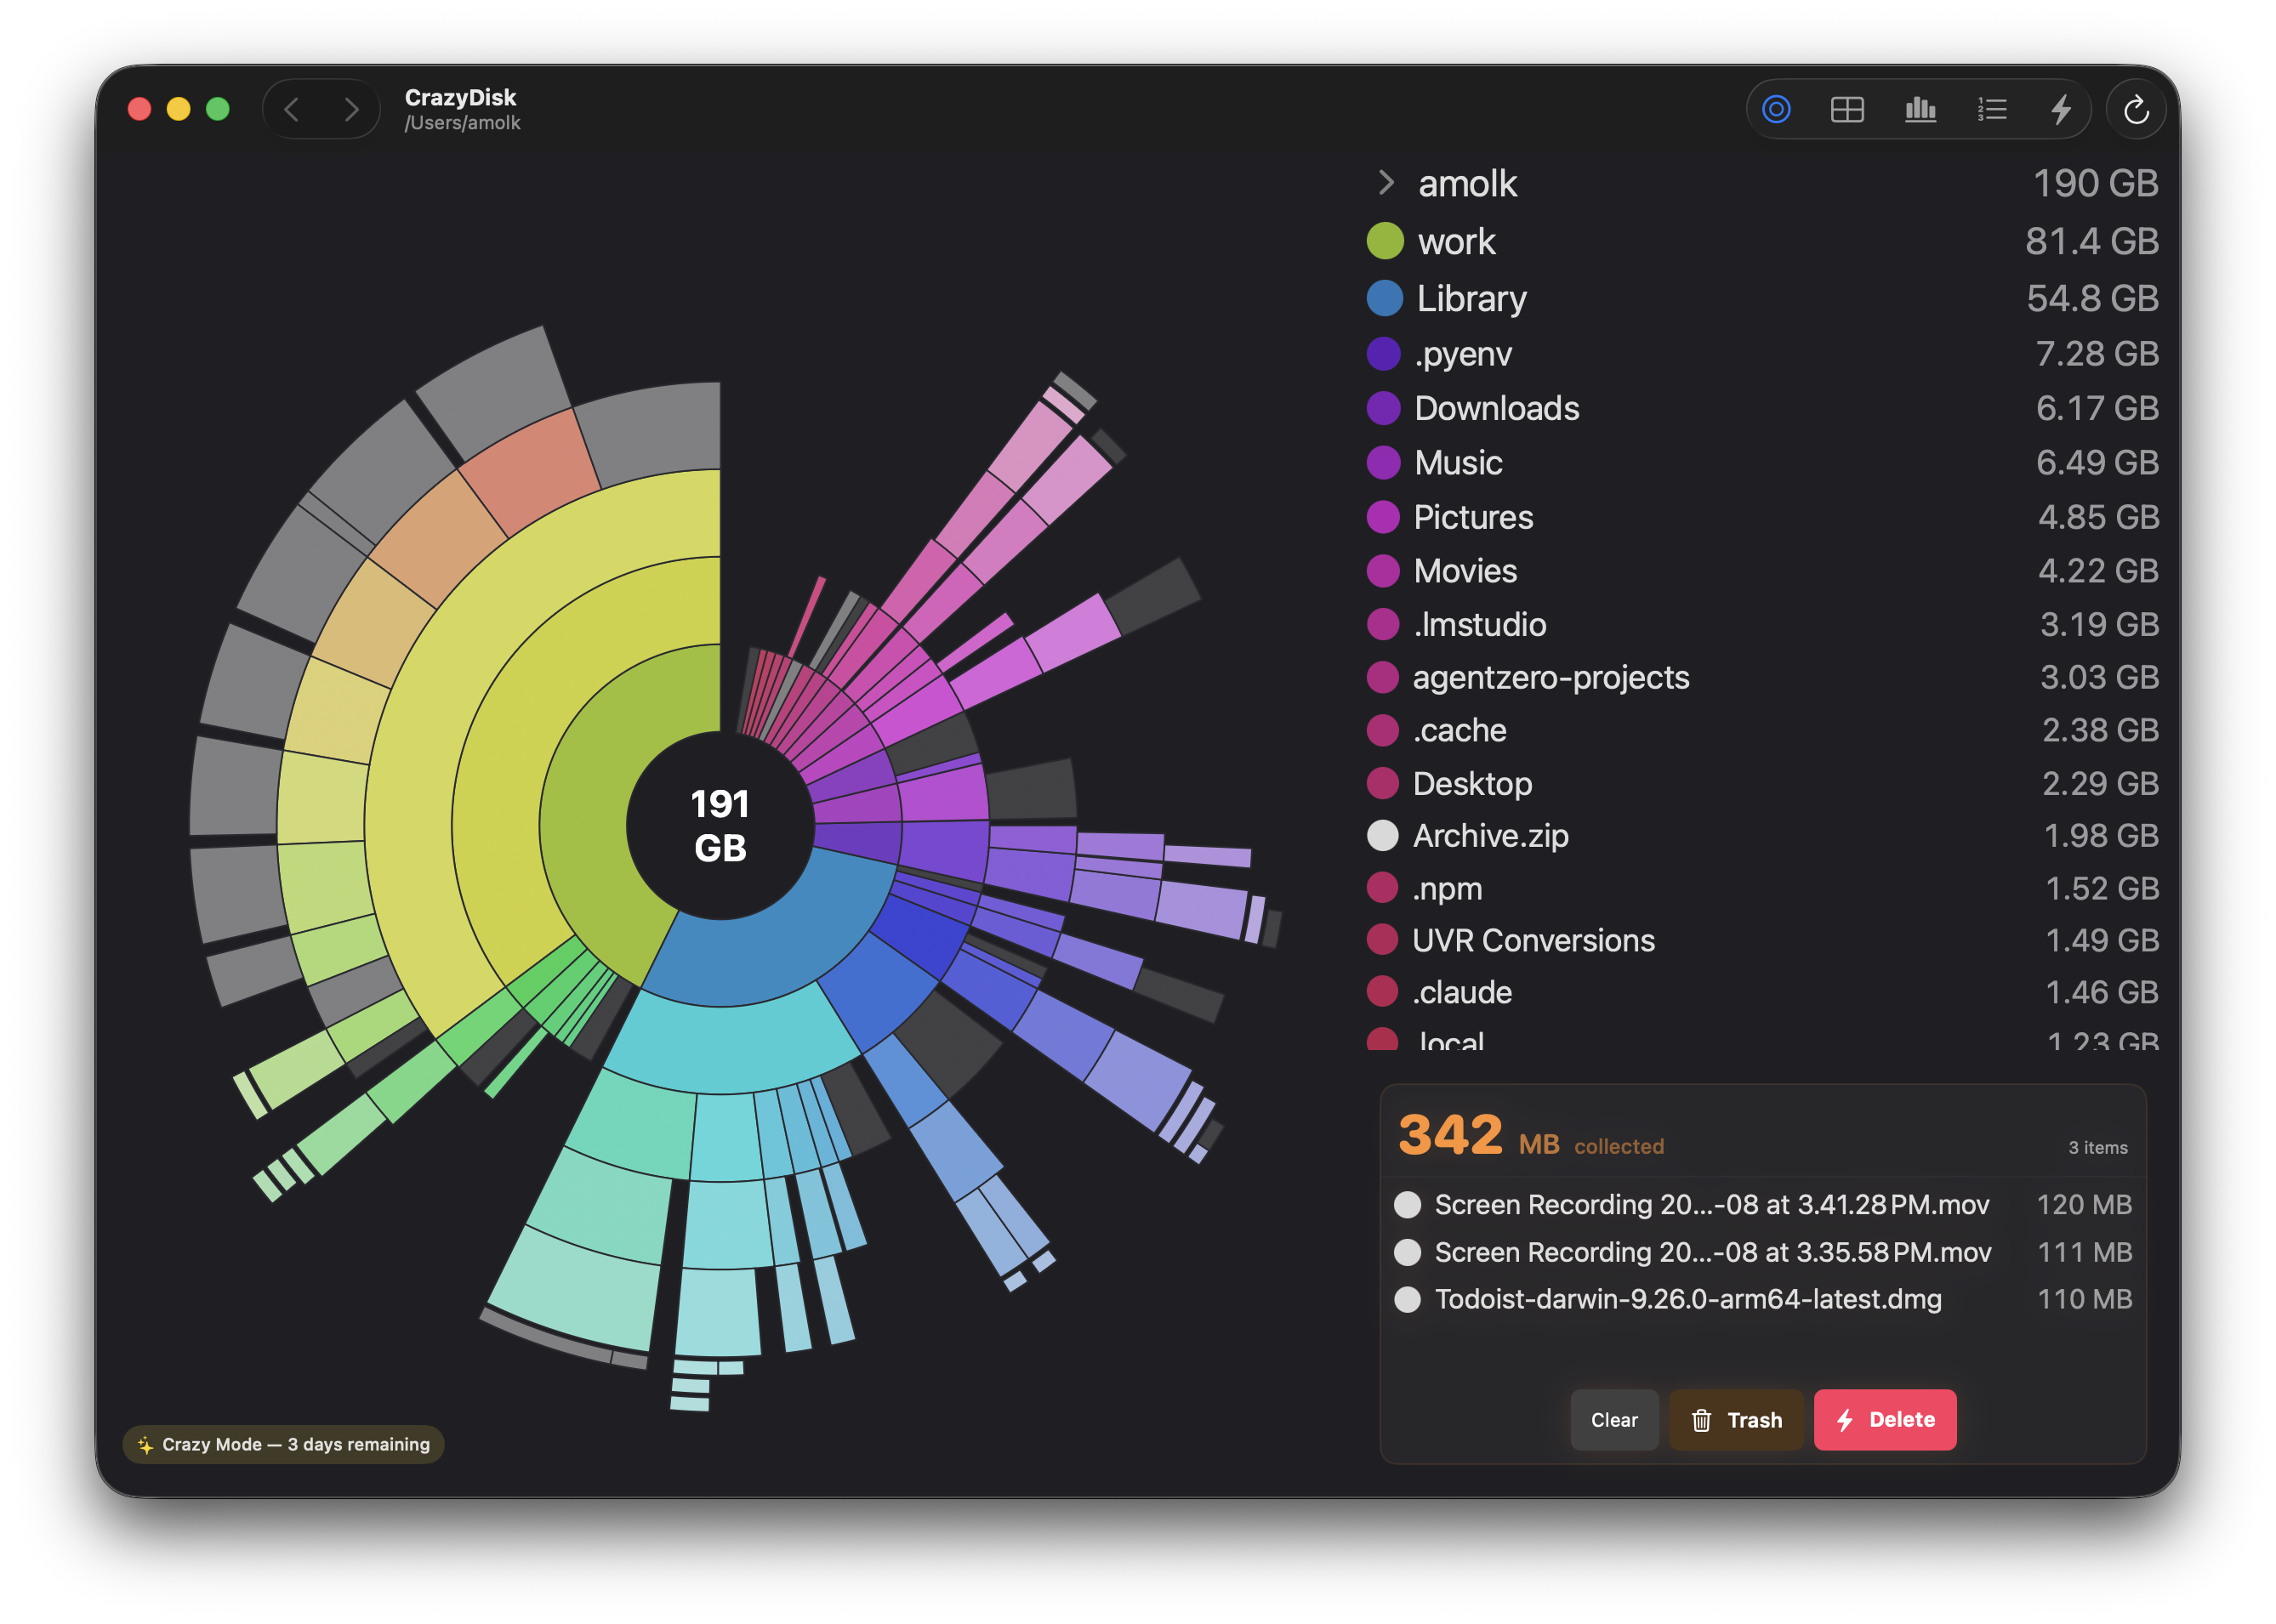Click the back navigation arrow
Viewport: 2276px width, 1624px height.
coord(292,109)
